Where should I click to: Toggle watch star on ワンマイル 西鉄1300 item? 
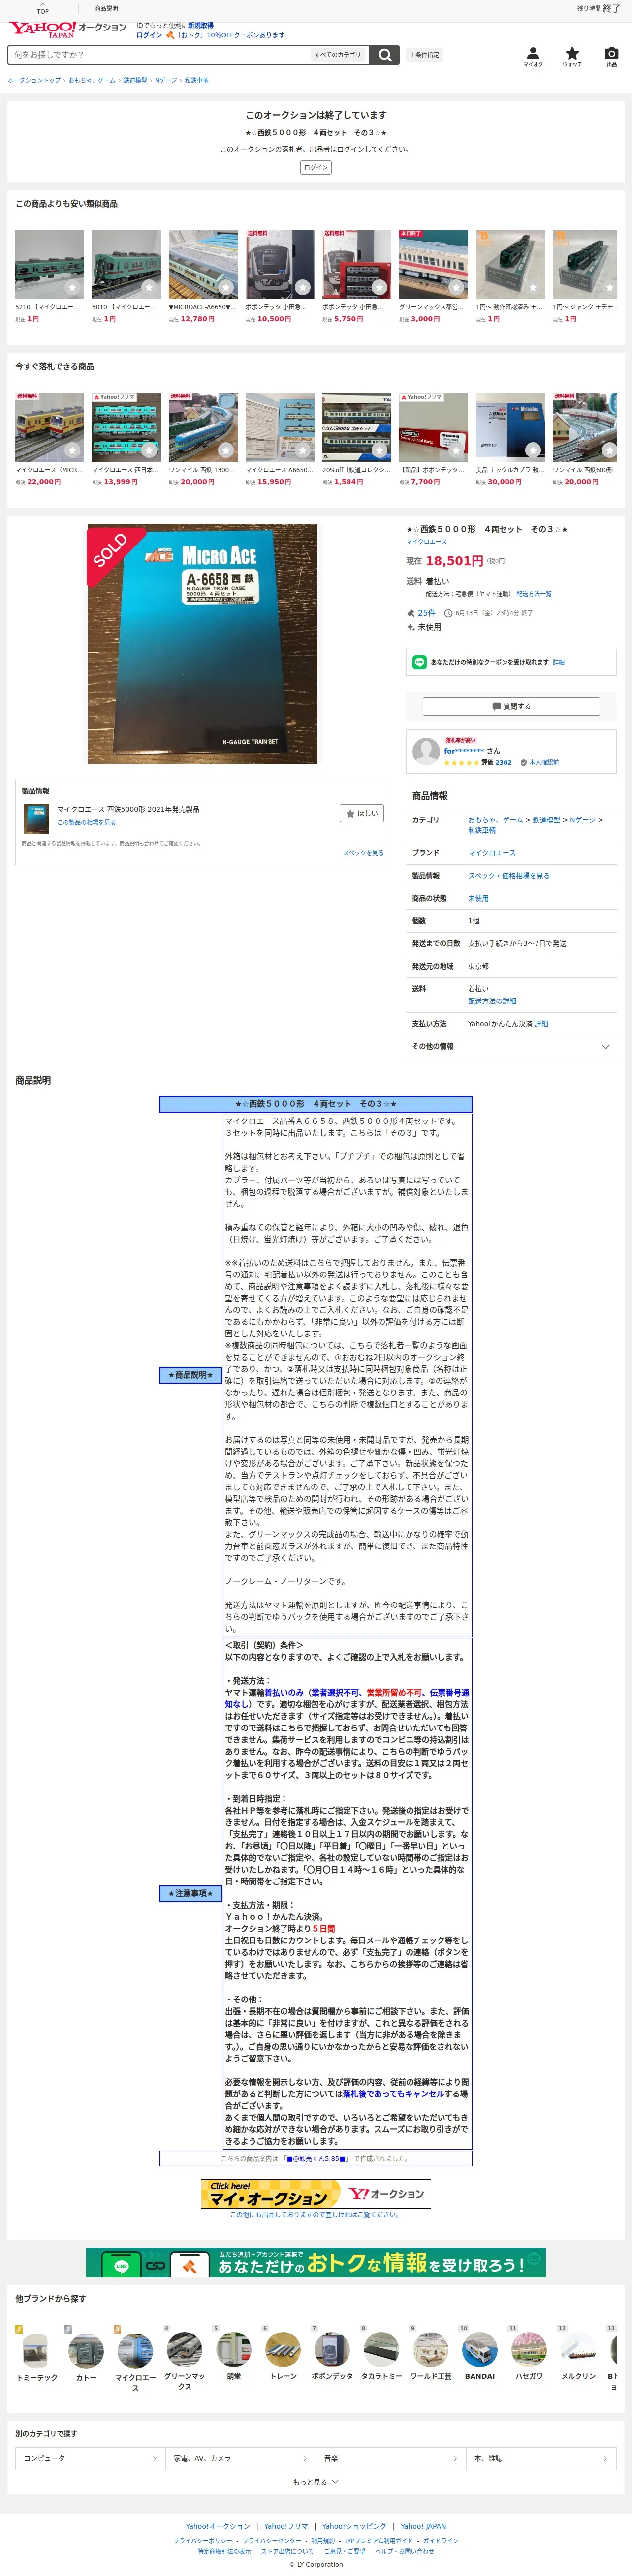click(226, 450)
